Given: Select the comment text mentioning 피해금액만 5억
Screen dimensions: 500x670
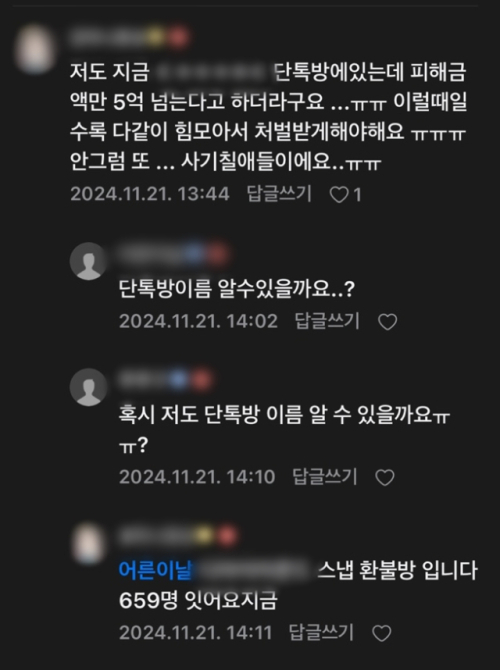Looking at the screenshot, I should pos(269,116).
